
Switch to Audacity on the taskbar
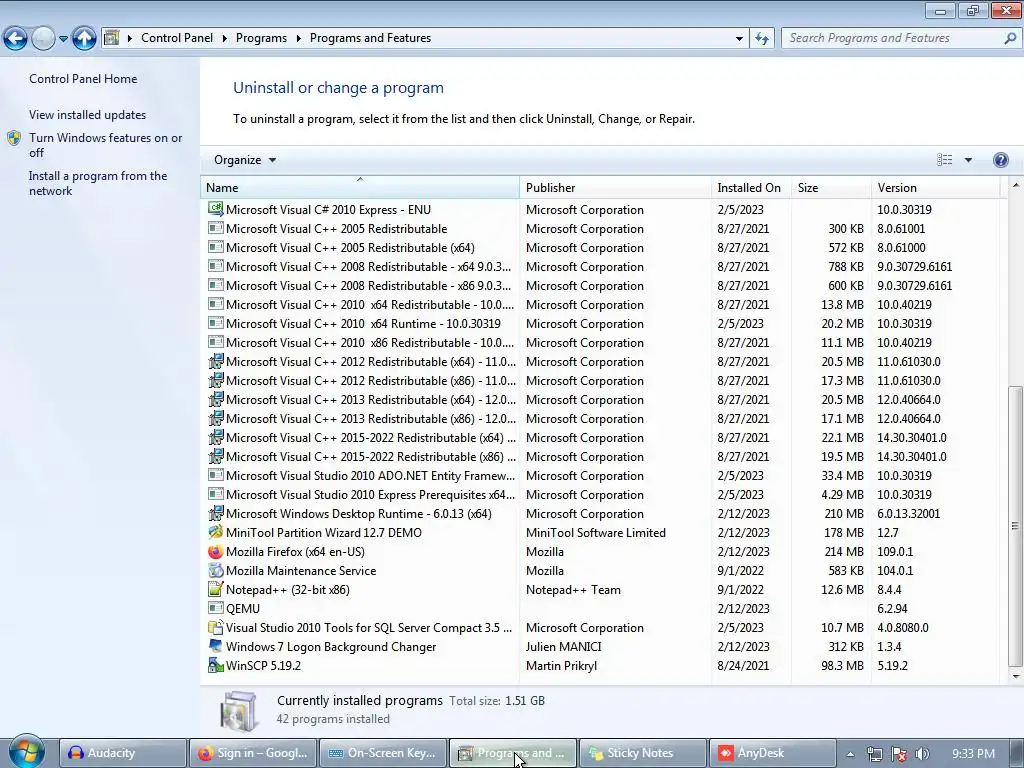(123, 753)
